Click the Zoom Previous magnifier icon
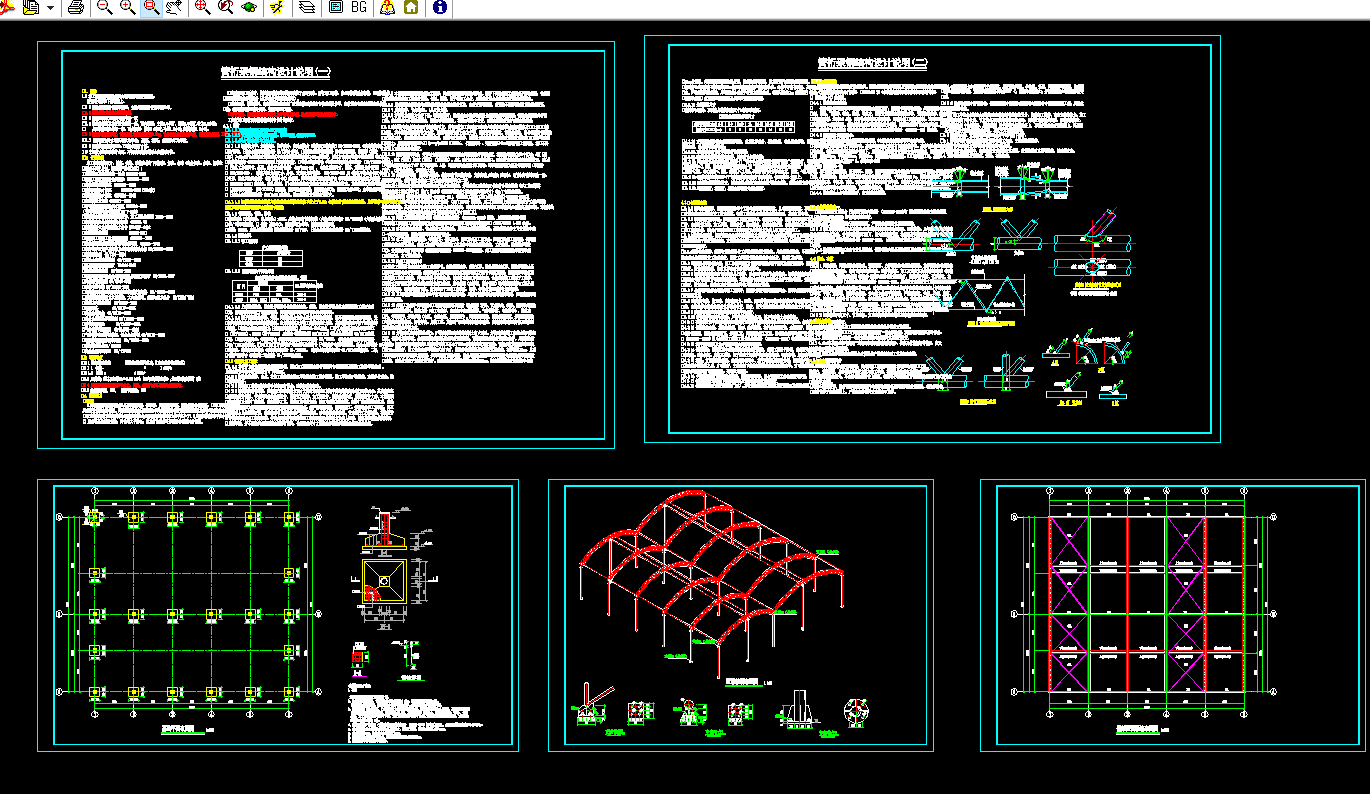 [x=225, y=7]
